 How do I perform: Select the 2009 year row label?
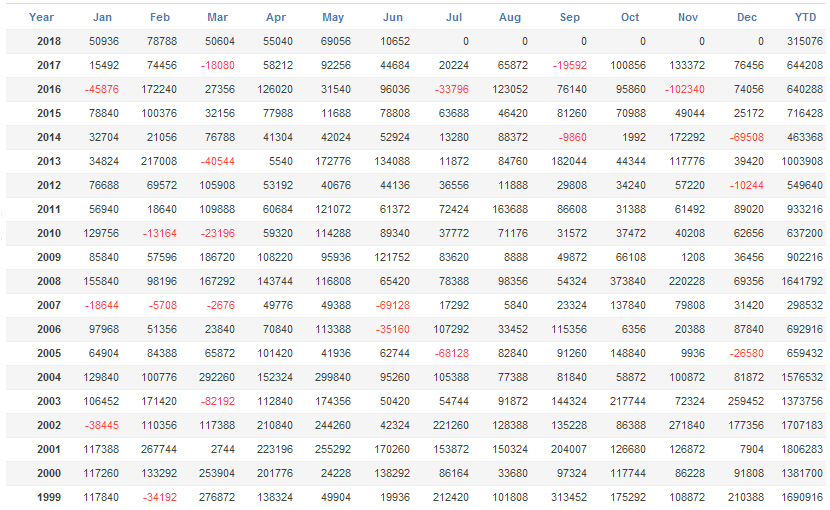click(49, 257)
